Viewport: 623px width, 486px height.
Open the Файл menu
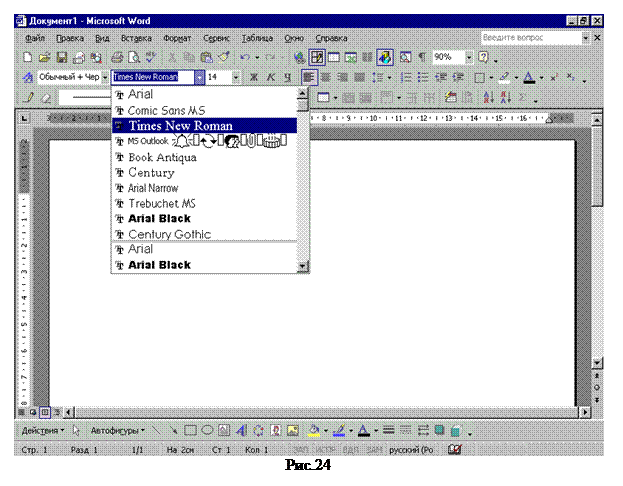[x=35, y=39]
